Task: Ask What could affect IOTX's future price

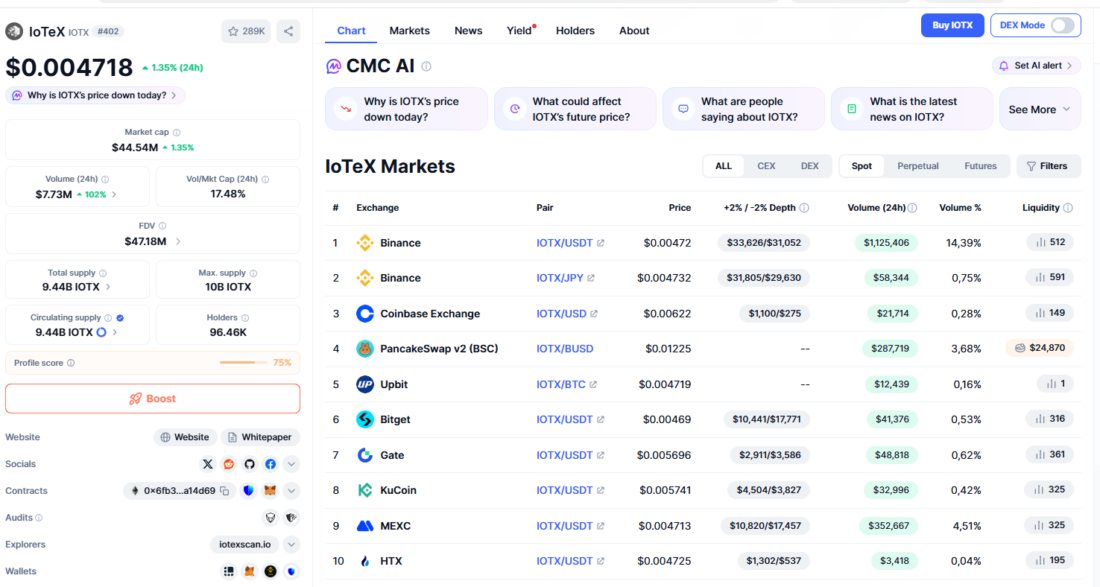Action: [x=575, y=109]
